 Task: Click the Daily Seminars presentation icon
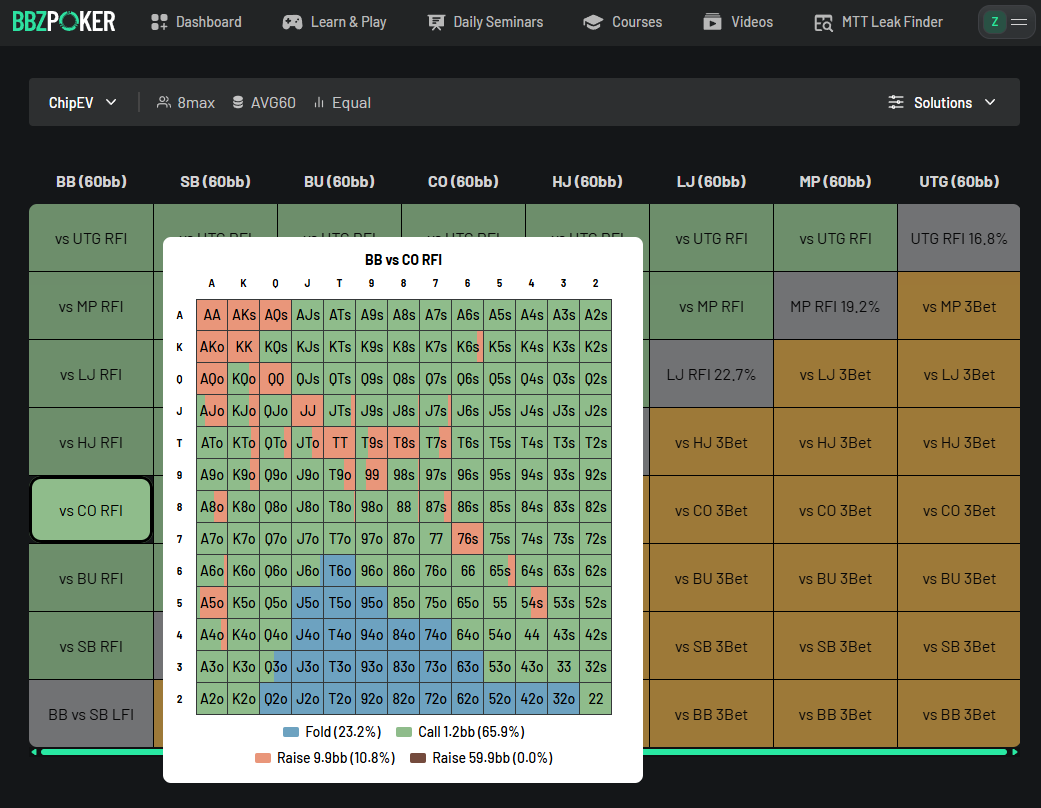pyautogui.click(x=436, y=22)
